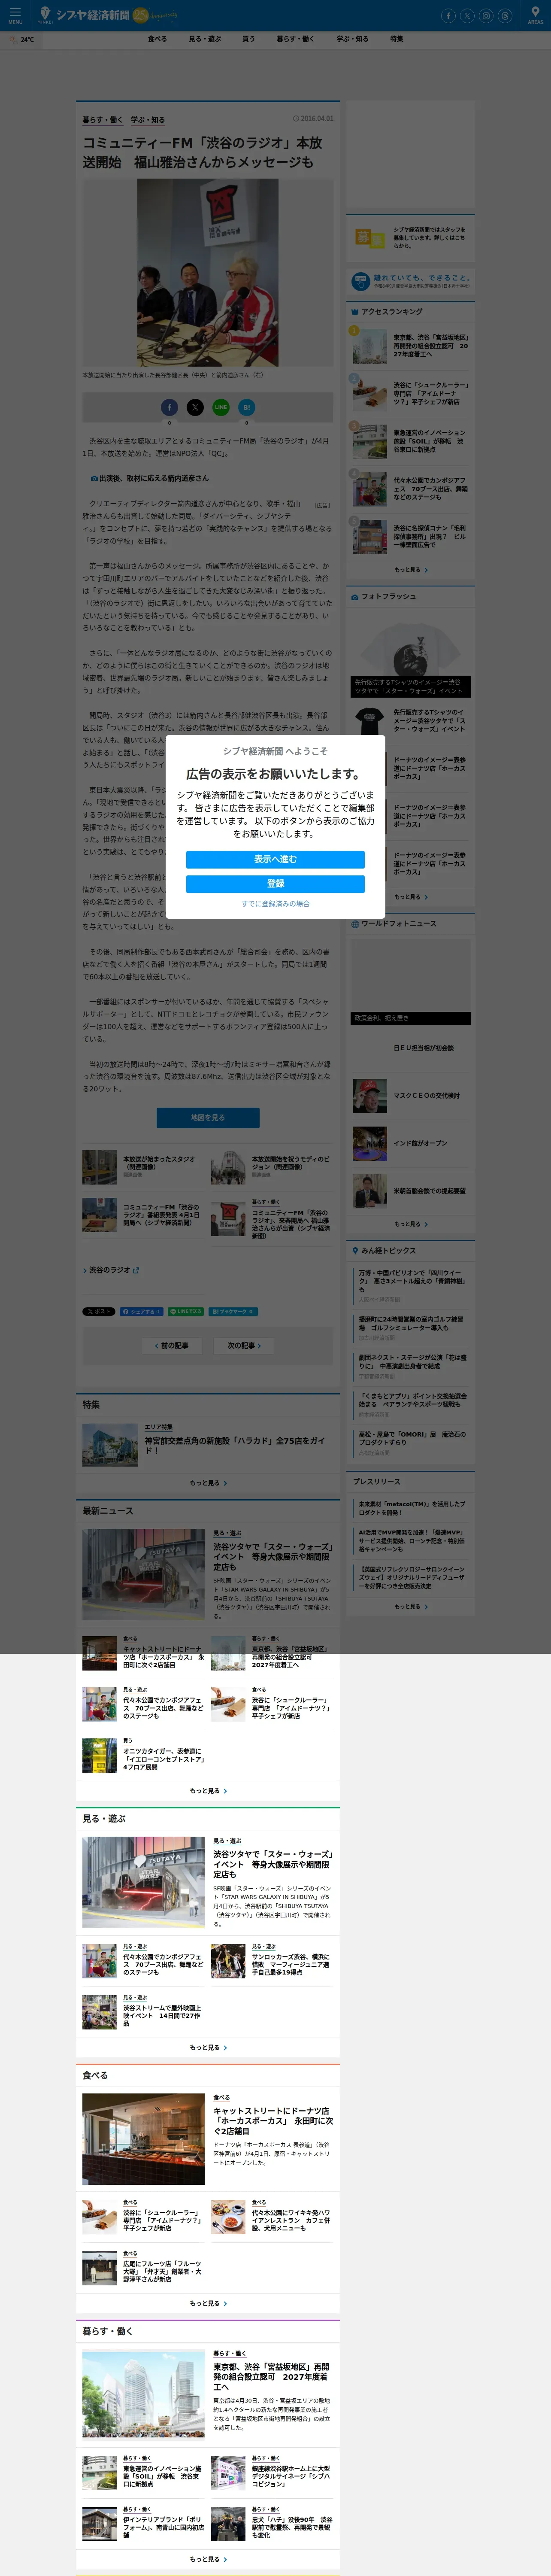551x2576 pixels.
Task: Expand もっと見る under 暮らす・働く section
Action: (208, 2559)
